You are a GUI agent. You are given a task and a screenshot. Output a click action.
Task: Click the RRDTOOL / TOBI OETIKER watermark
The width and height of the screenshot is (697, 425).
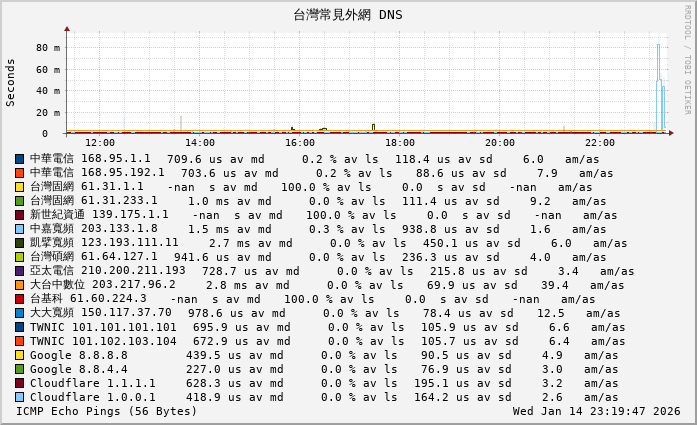tap(688, 58)
